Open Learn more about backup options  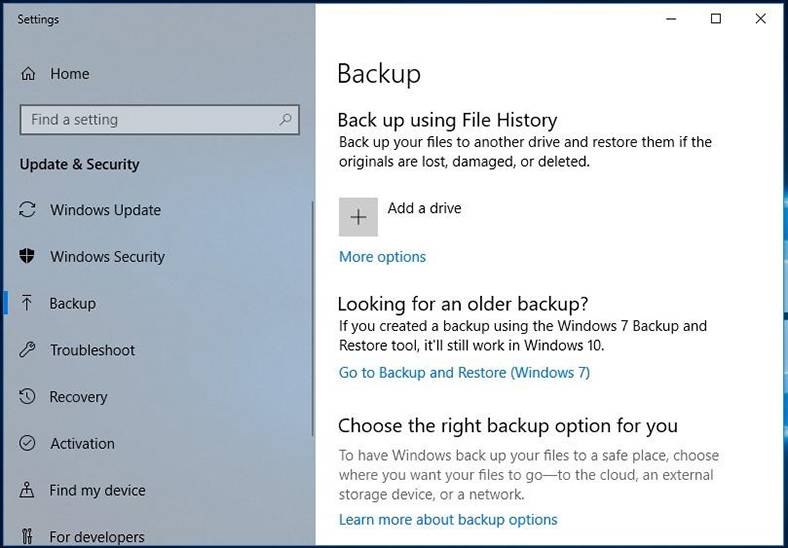(x=448, y=519)
